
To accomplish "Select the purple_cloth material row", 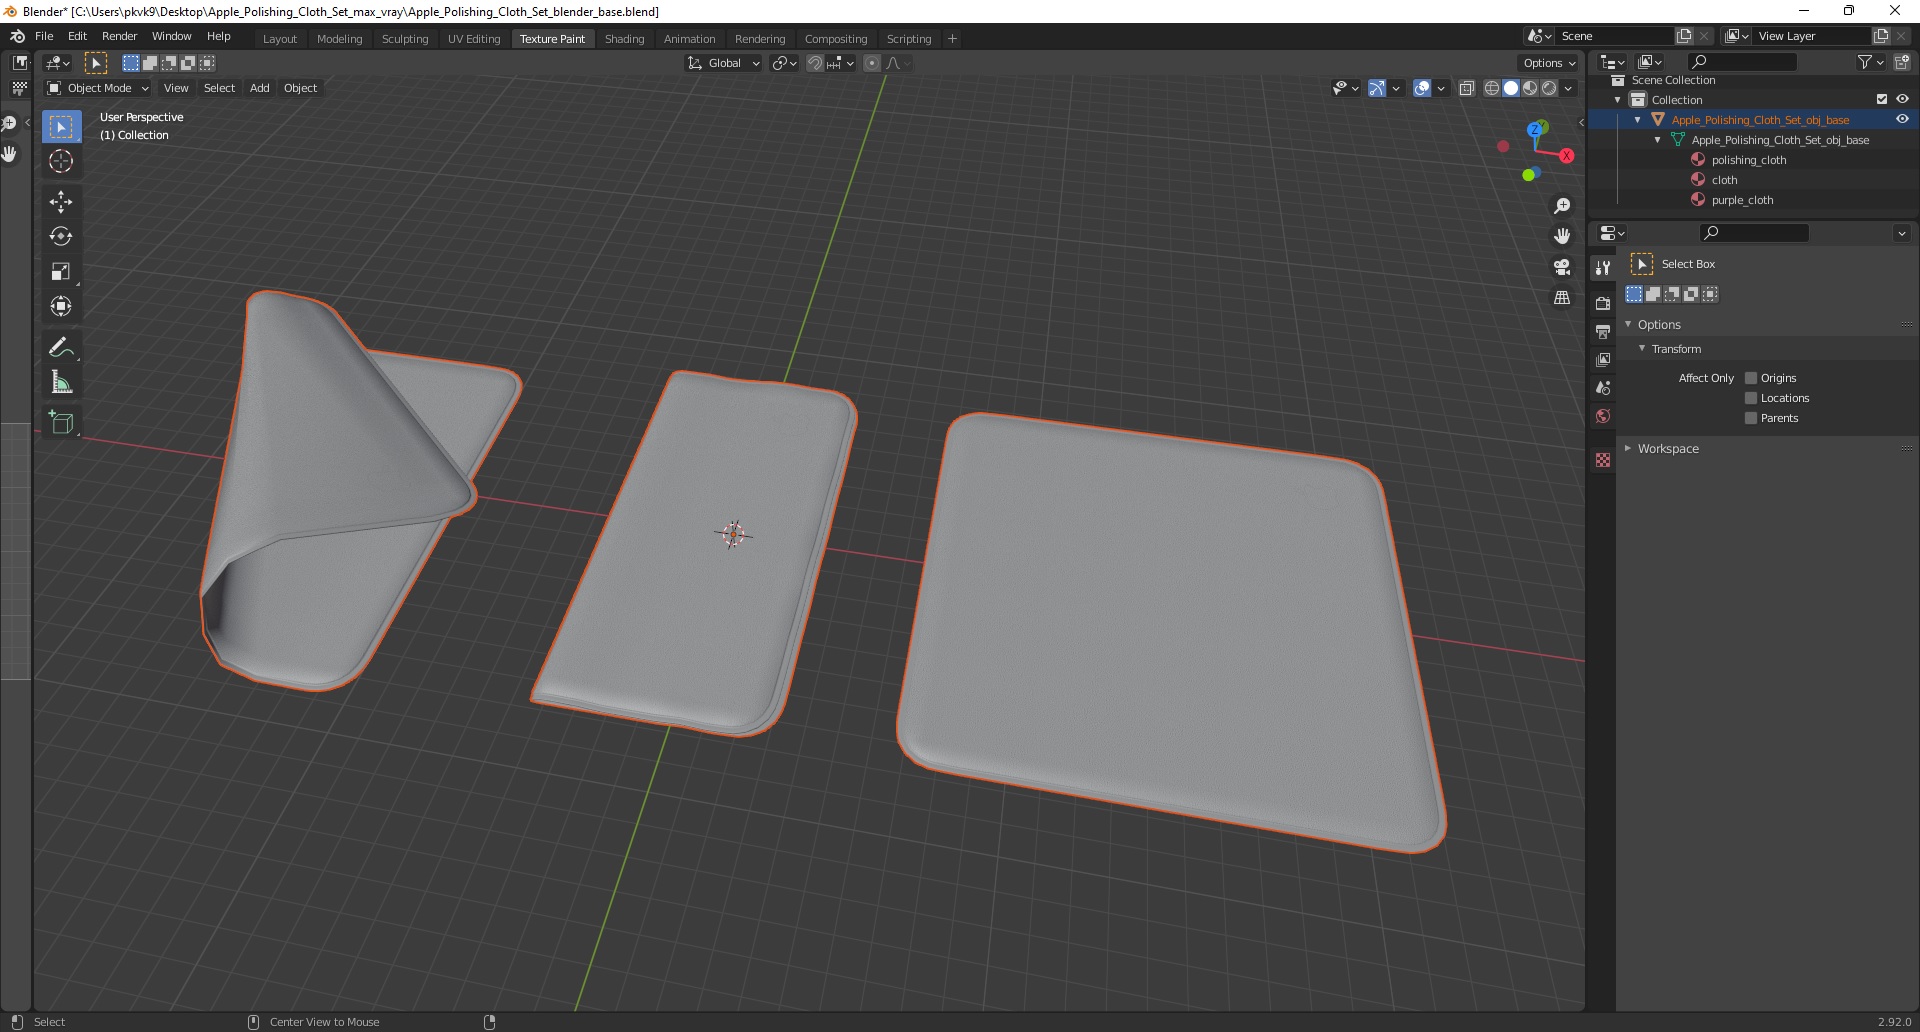I will (x=1742, y=200).
